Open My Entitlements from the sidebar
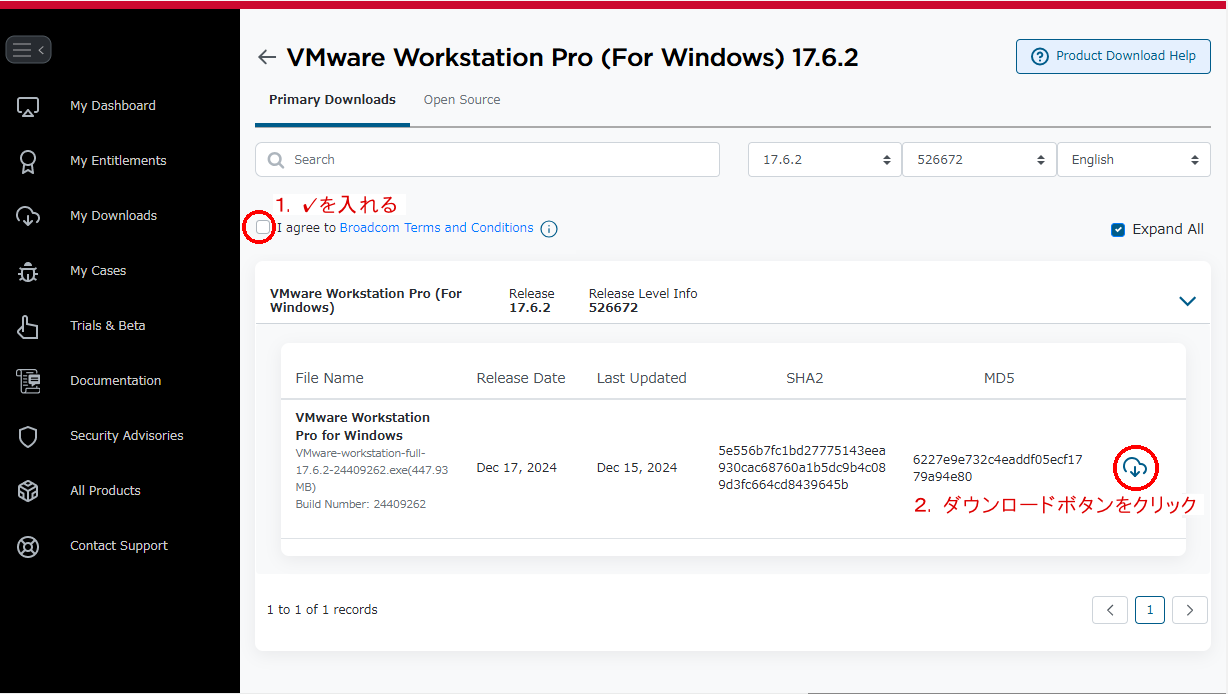 pyautogui.click(x=118, y=161)
